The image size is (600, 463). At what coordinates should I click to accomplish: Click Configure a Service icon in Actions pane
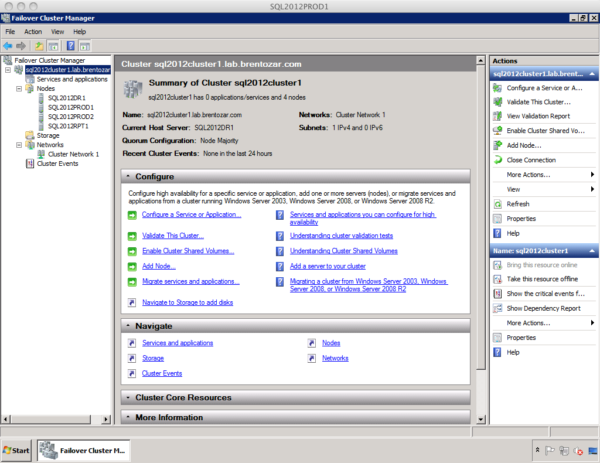(x=497, y=88)
